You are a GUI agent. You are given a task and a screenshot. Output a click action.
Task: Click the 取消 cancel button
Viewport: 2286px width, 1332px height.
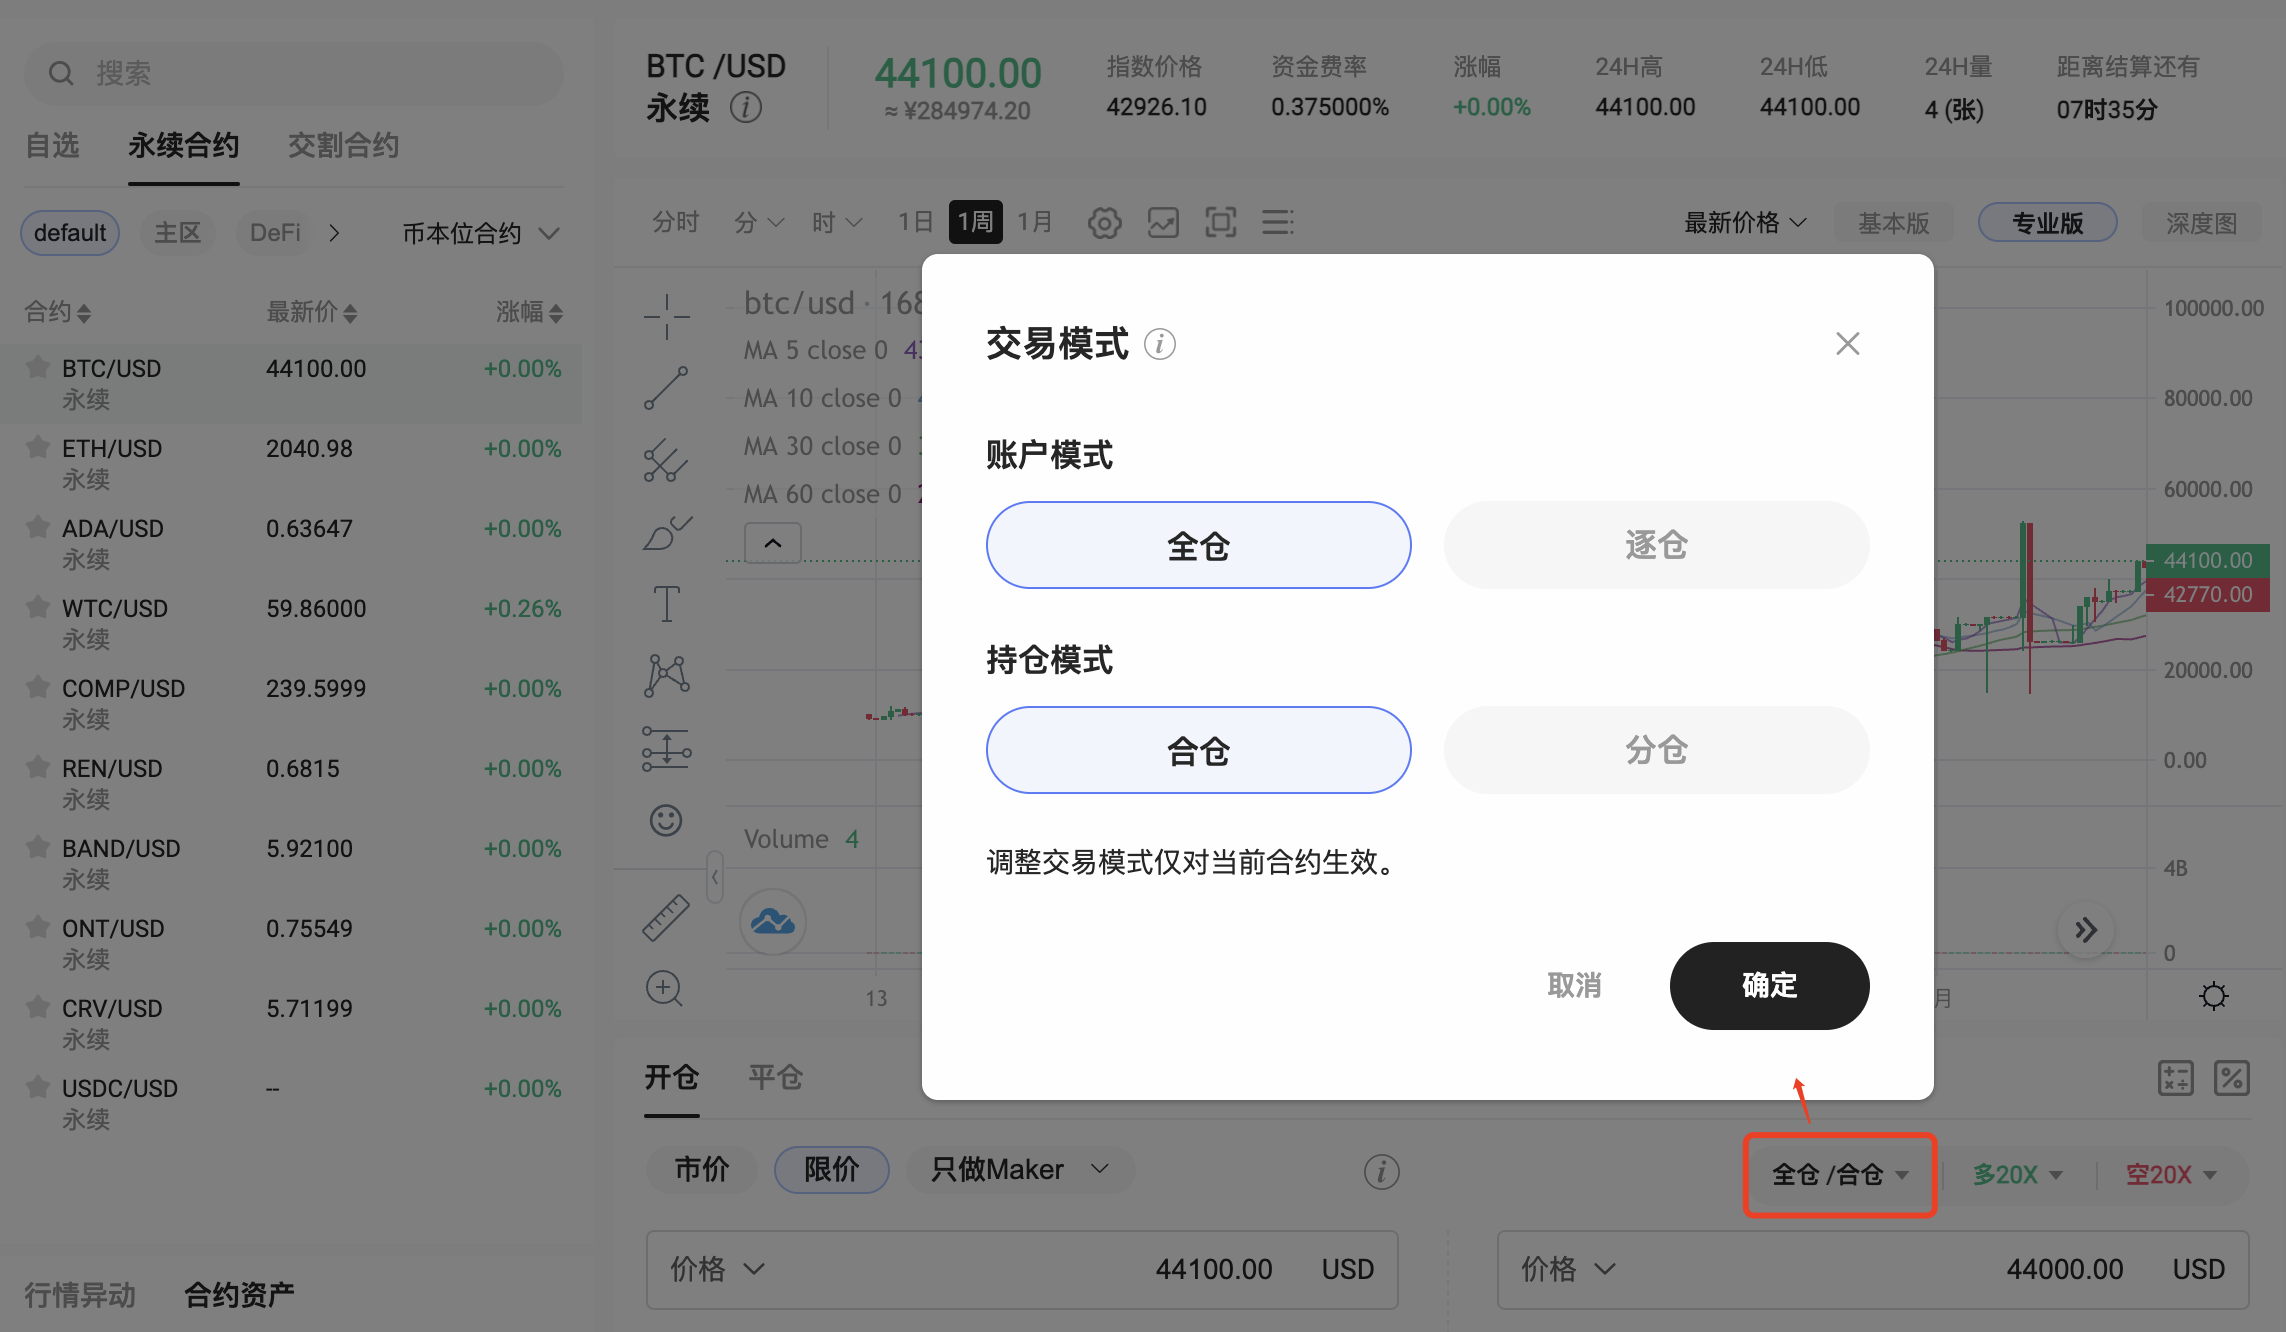point(1574,985)
